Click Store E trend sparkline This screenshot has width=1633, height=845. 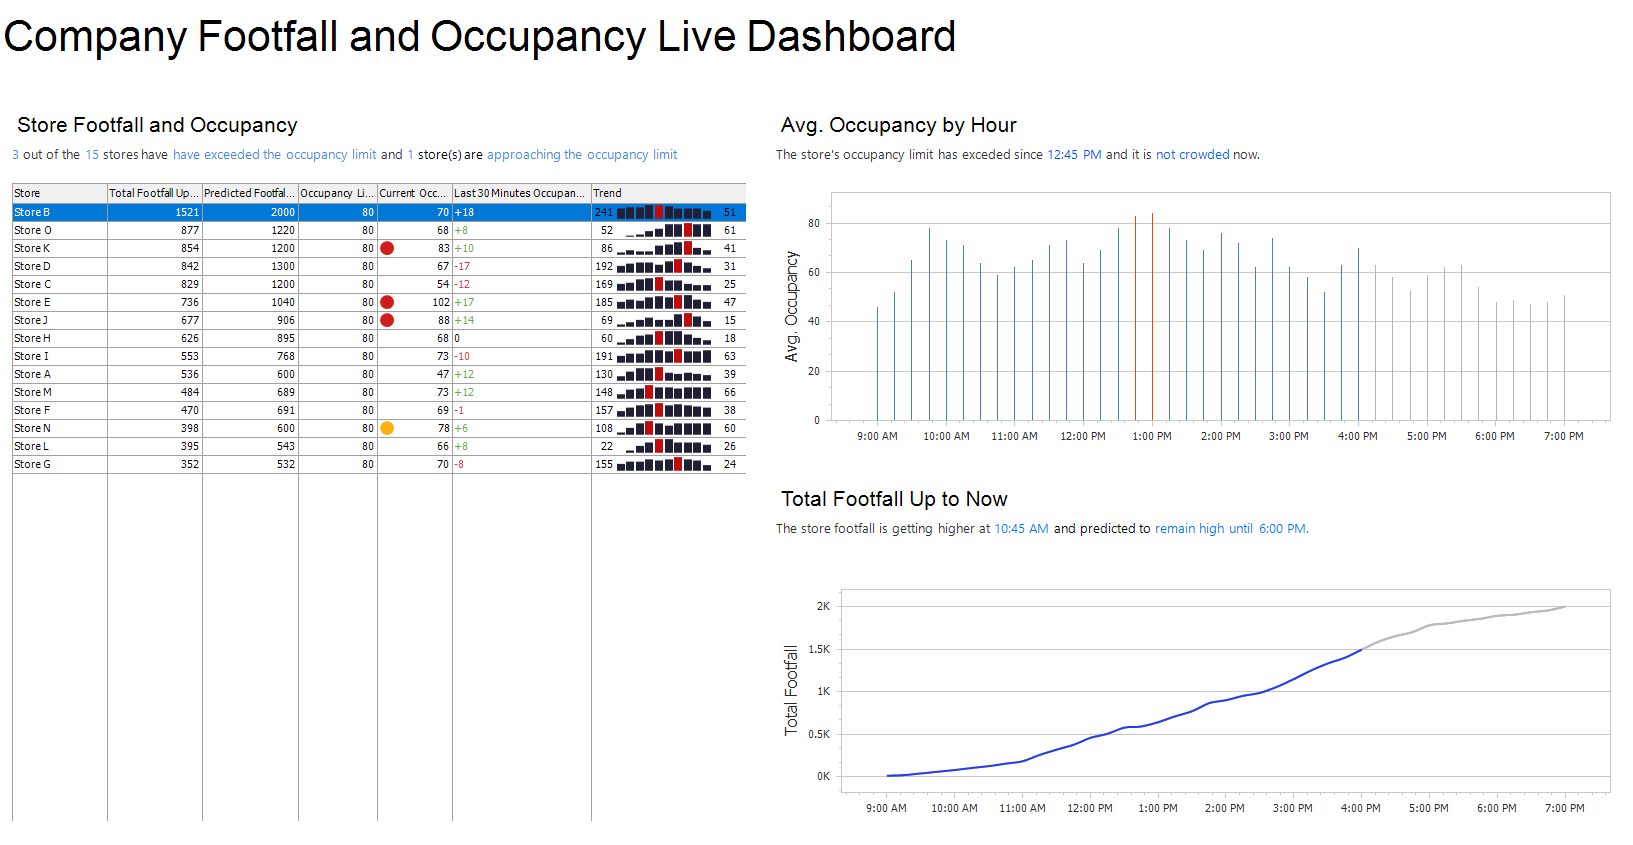click(664, 302)
